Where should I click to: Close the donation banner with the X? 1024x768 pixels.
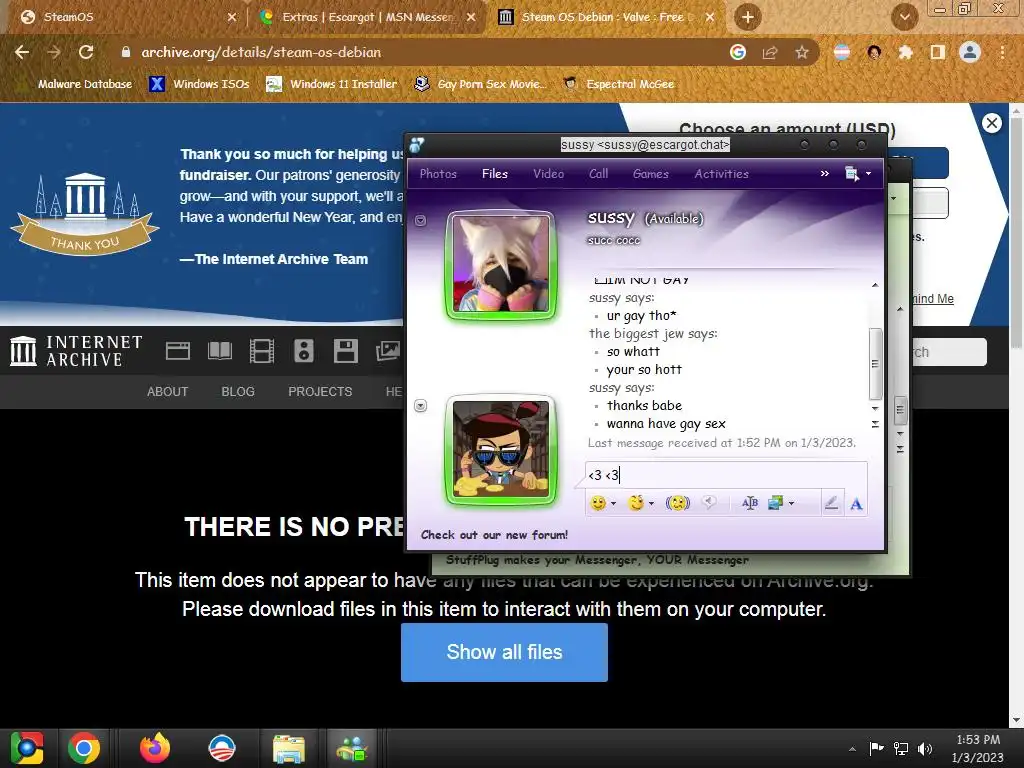pyautogui.click(x=991, y=123)
